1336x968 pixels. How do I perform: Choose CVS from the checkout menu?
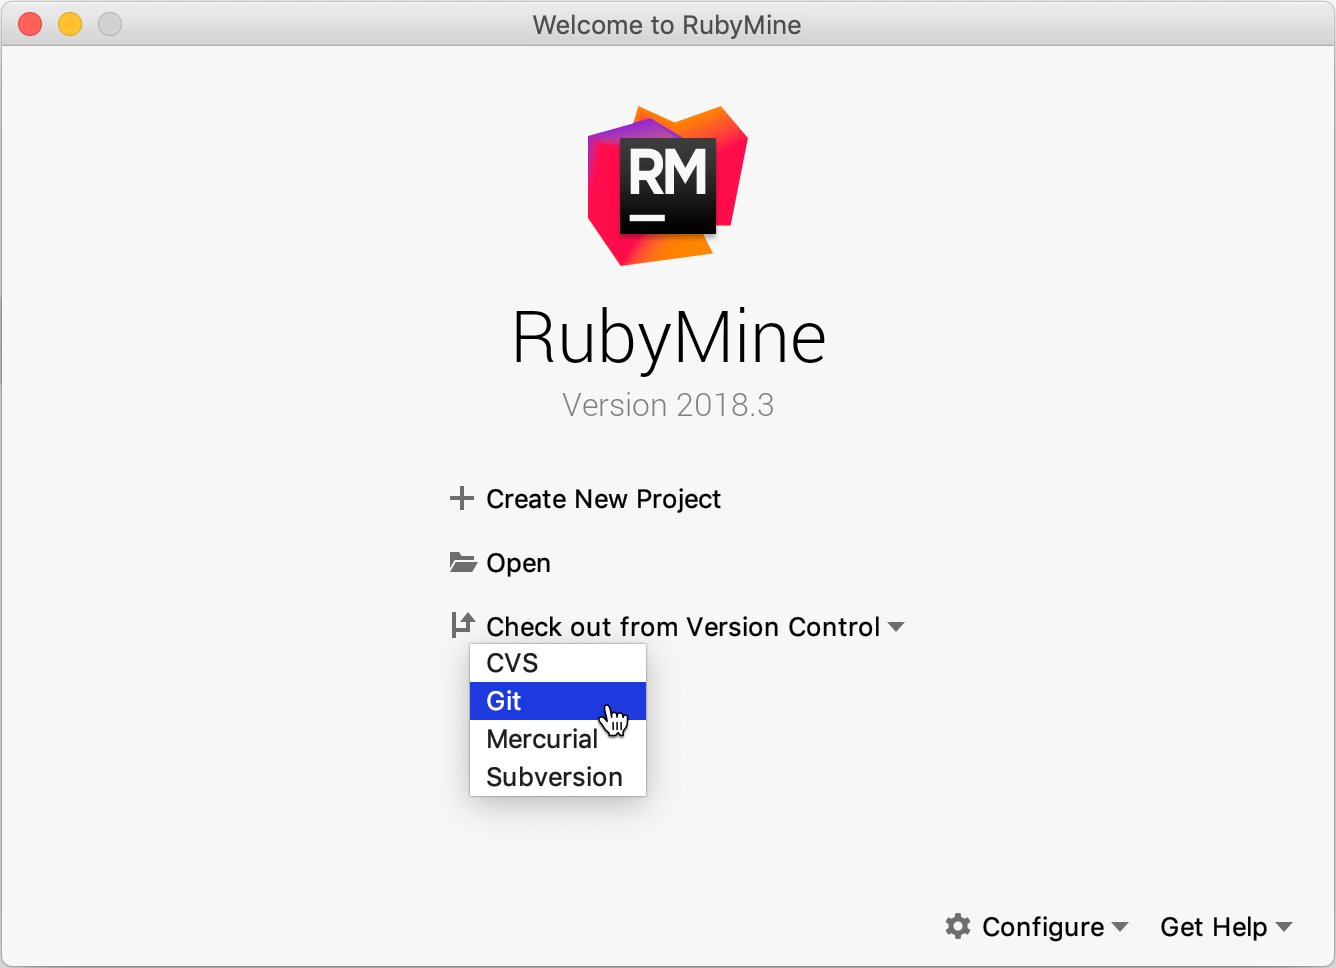click(558, 663)
